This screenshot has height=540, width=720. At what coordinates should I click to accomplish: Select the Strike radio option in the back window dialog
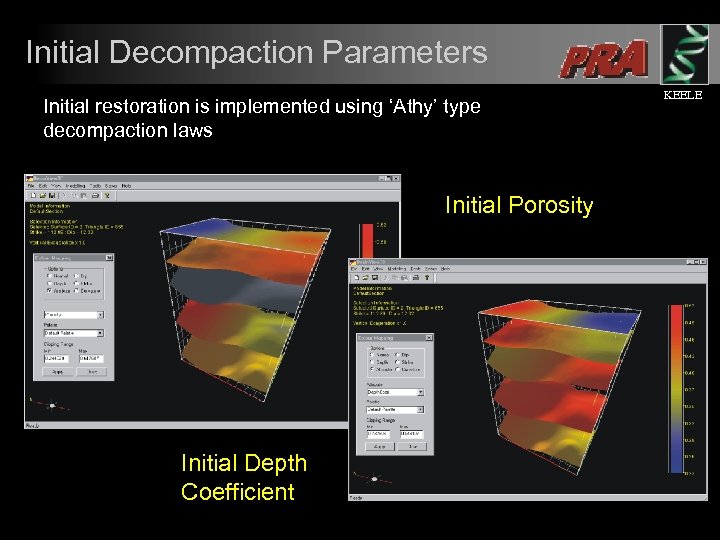point(77,283)
